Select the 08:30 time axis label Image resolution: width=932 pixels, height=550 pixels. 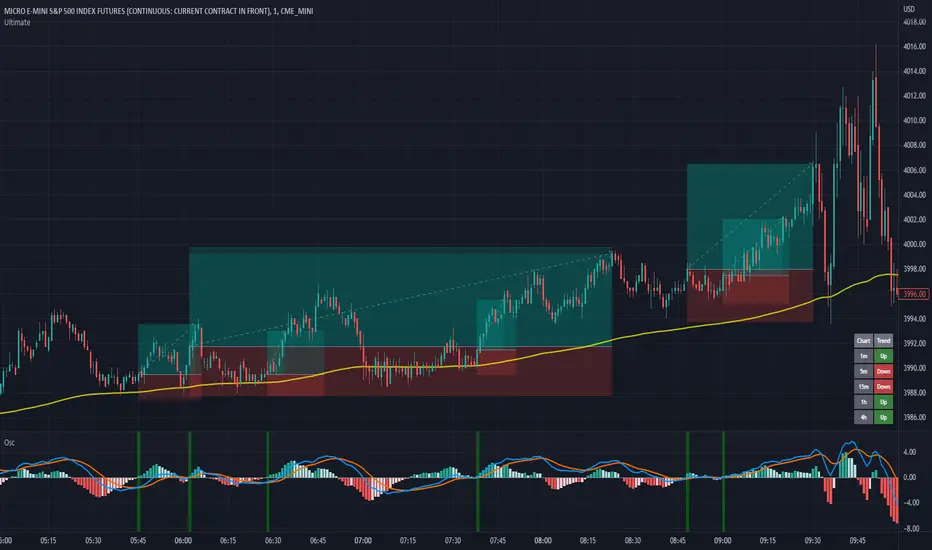[x=632, y=540]
